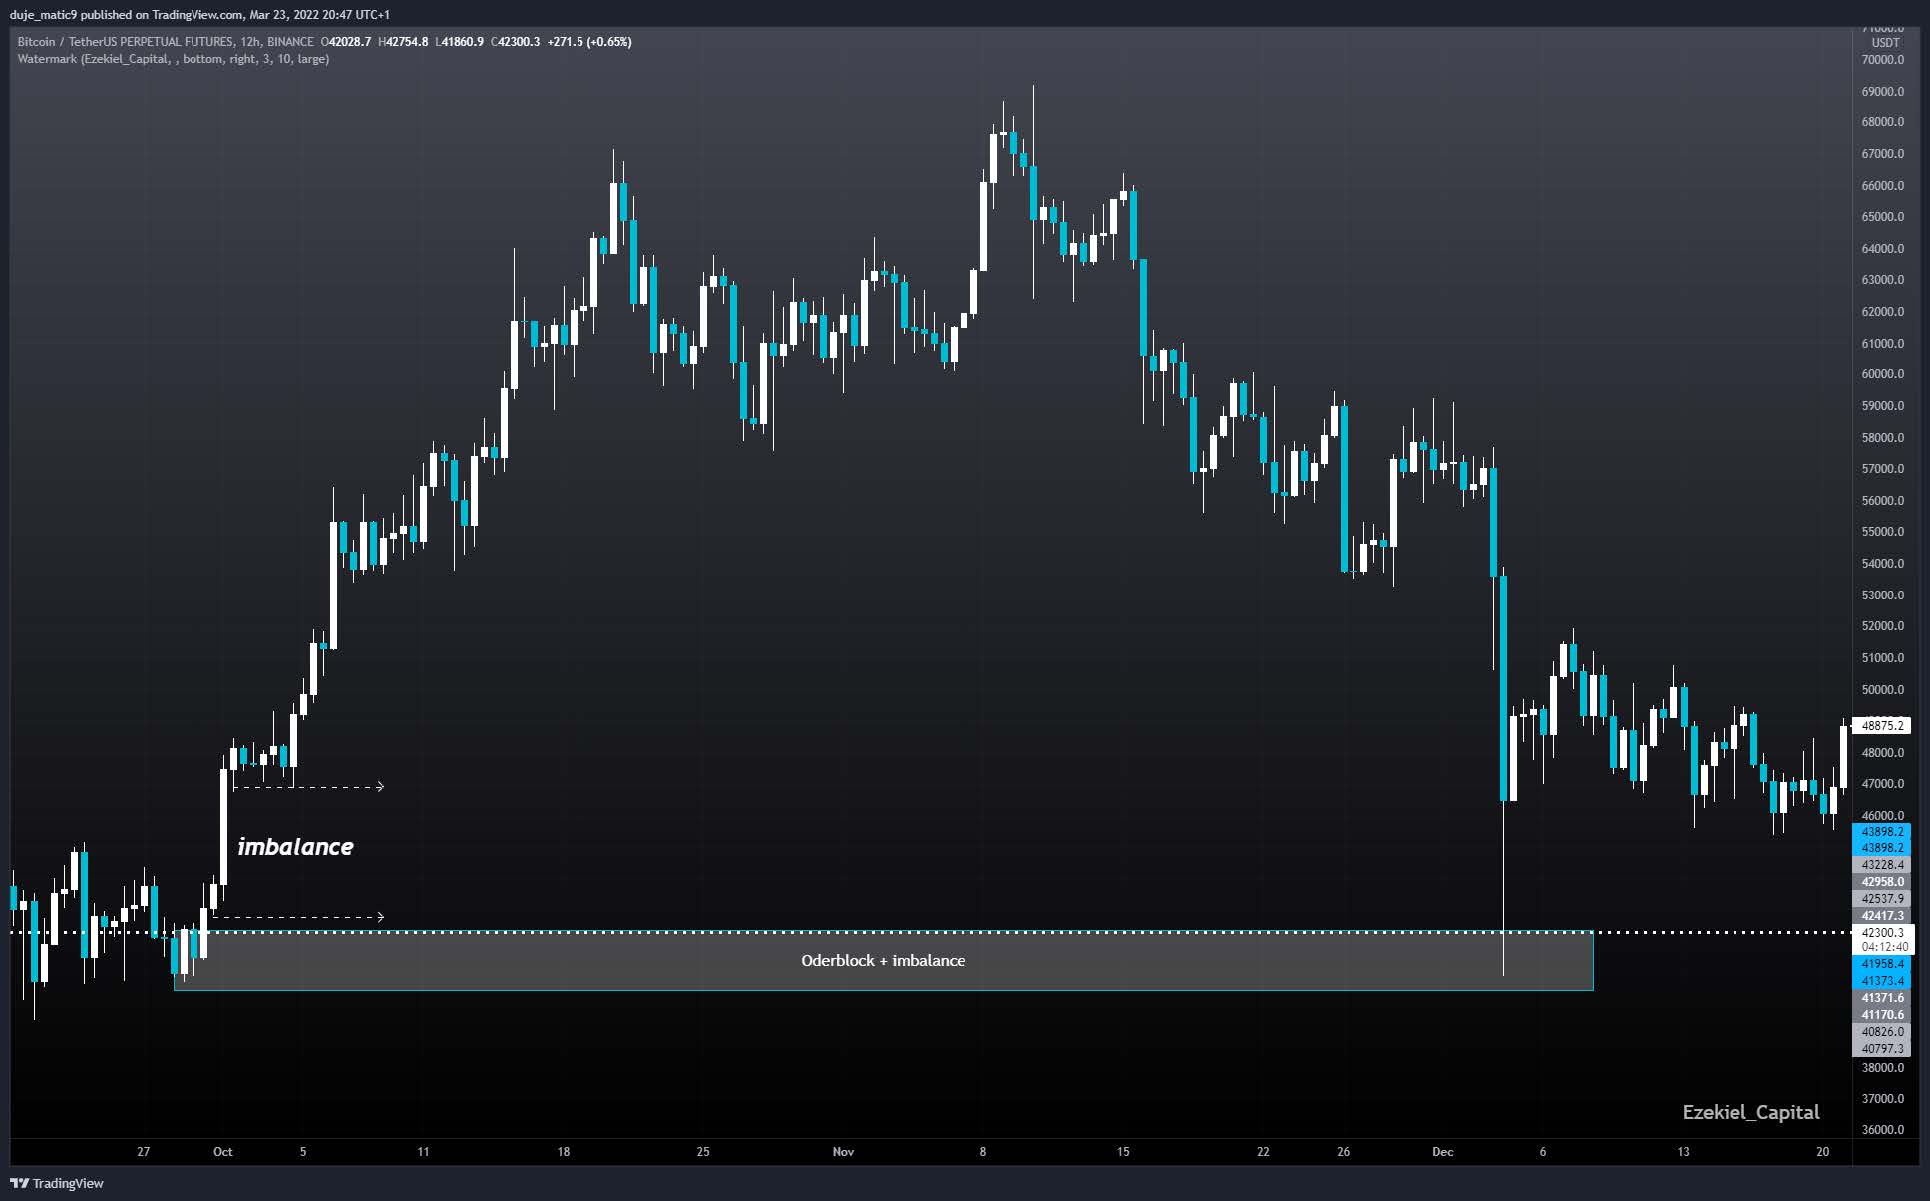Click the 12h interval in chart legend
Viewport: 1930px width, 1201px height.
[x=250, y=42]
